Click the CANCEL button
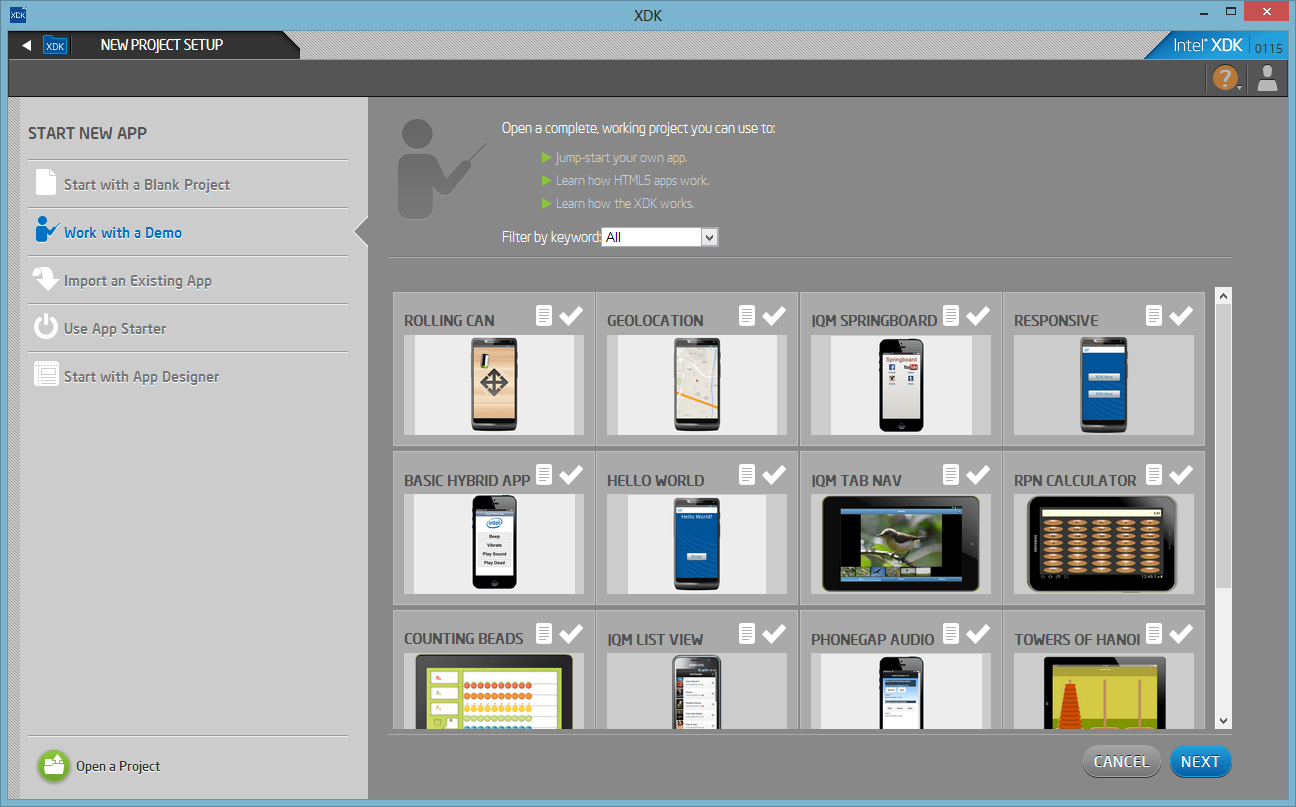Image resolution: width=1296 pixels, height=807 pixels. [1121, 762]
